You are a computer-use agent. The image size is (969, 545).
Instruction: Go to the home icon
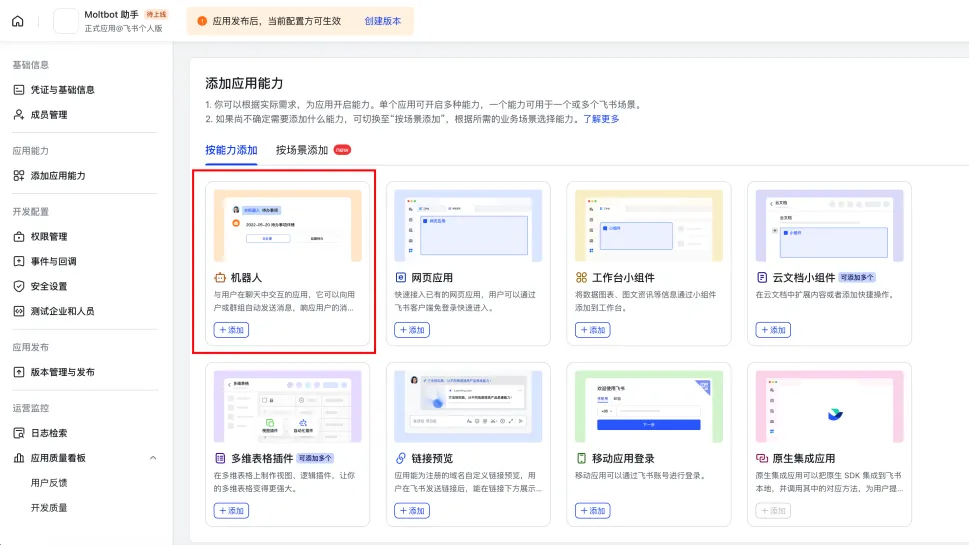point(18,21)
